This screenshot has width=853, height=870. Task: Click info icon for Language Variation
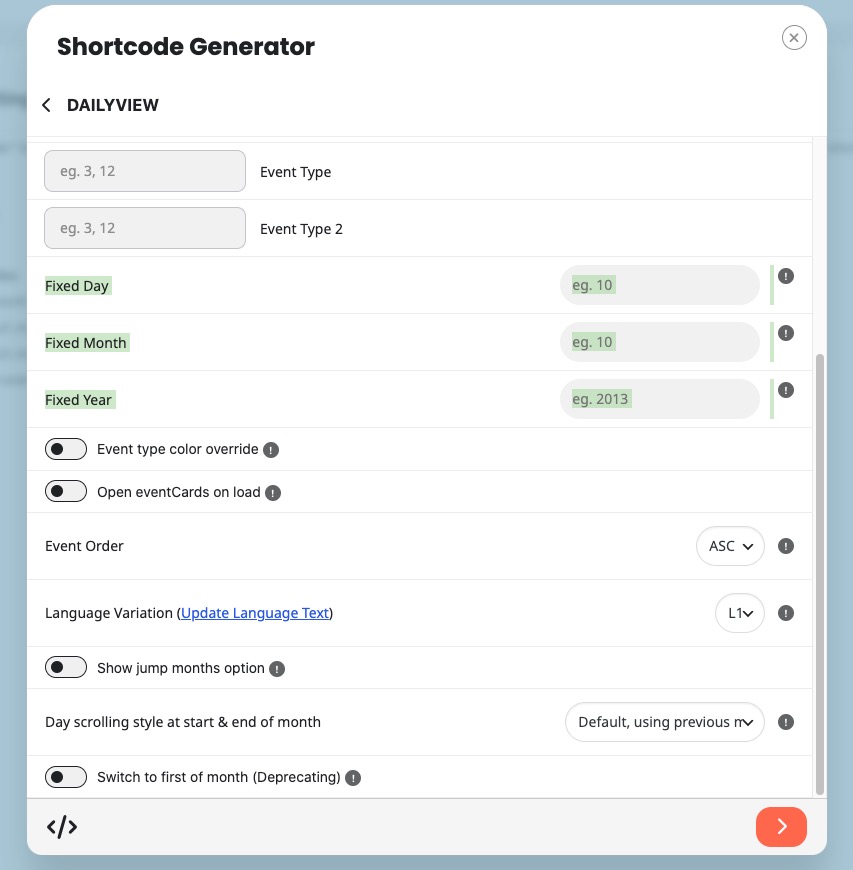(x=785, y=613)
